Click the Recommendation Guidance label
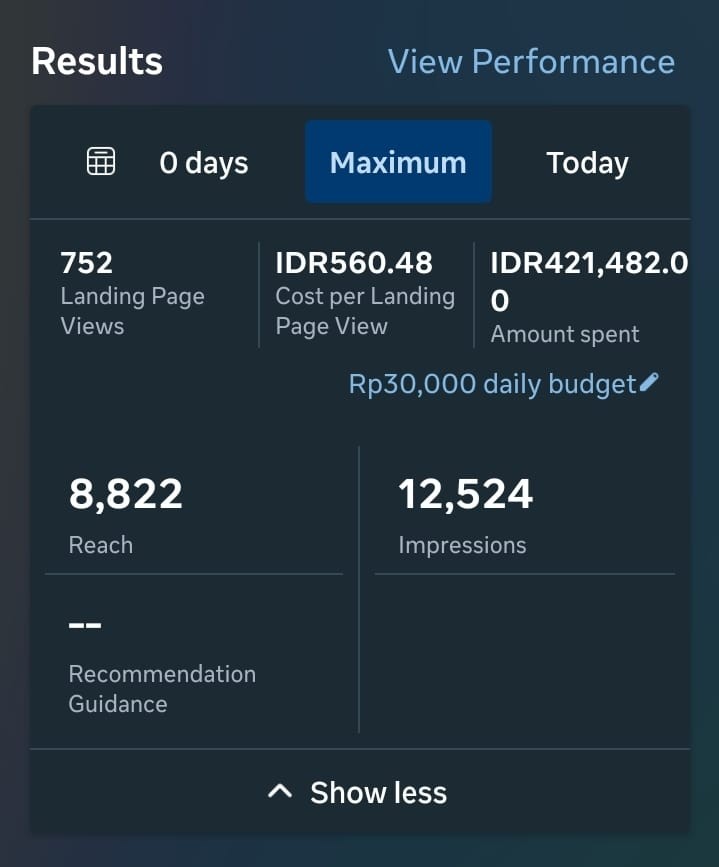This screenshot has height=867, width=719. click(x=162, y=688)
